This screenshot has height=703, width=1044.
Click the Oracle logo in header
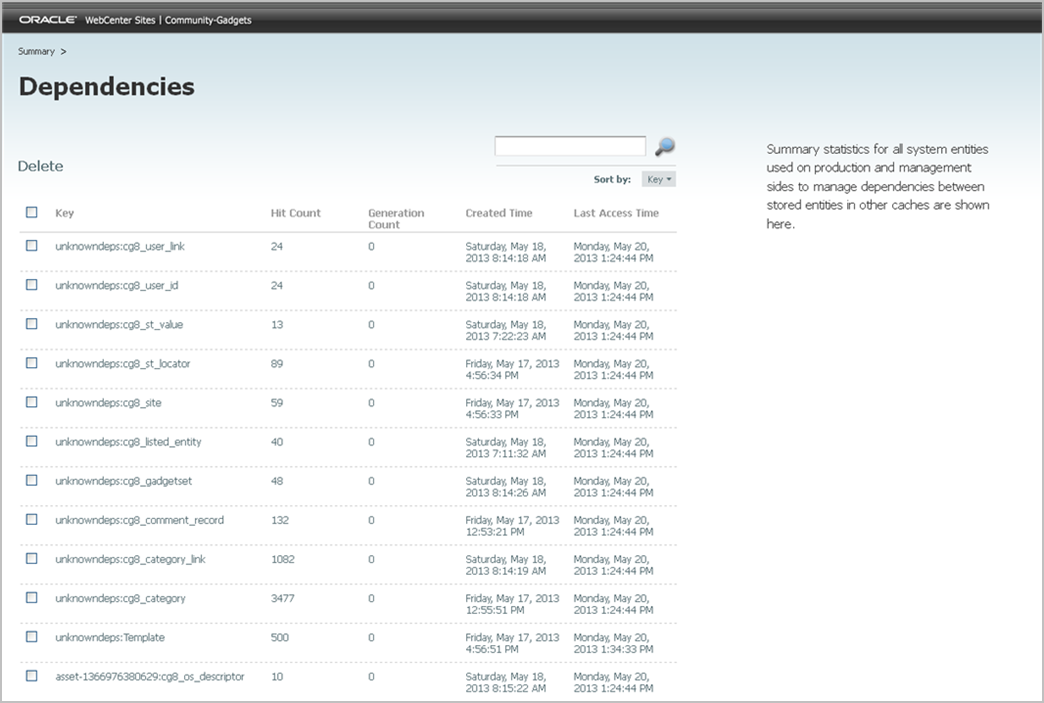tap(47, 20)
